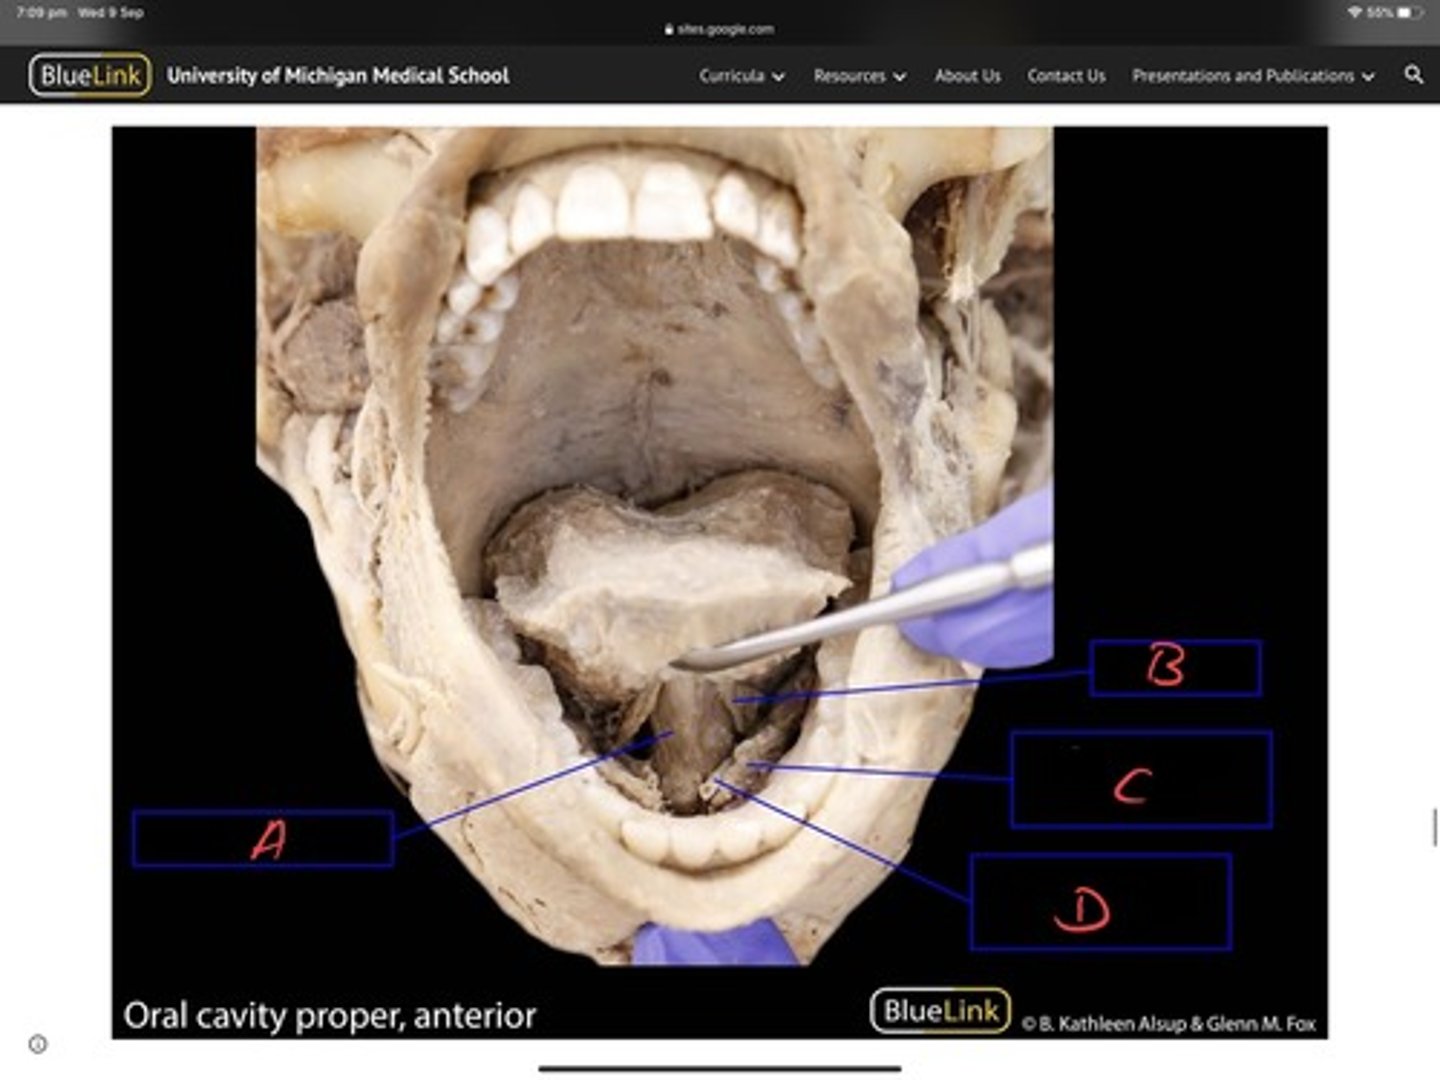Expand the Curricula dropdown menu

point(742,76)
